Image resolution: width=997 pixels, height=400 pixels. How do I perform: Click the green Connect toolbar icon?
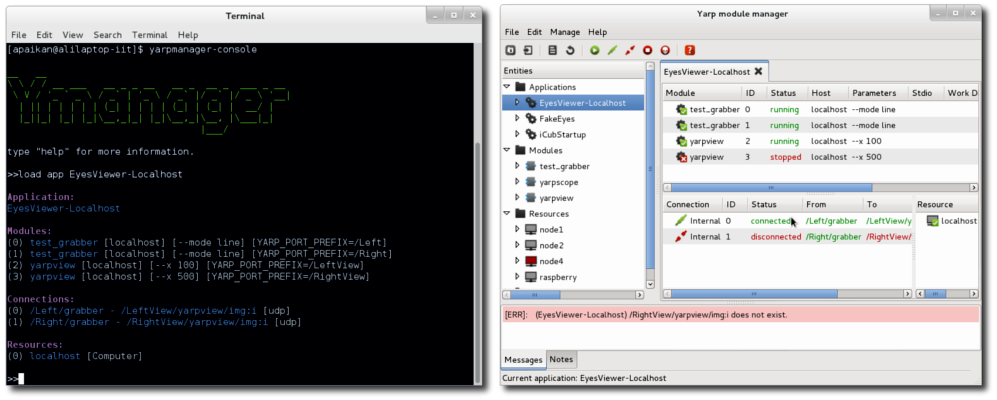(612, 50)
